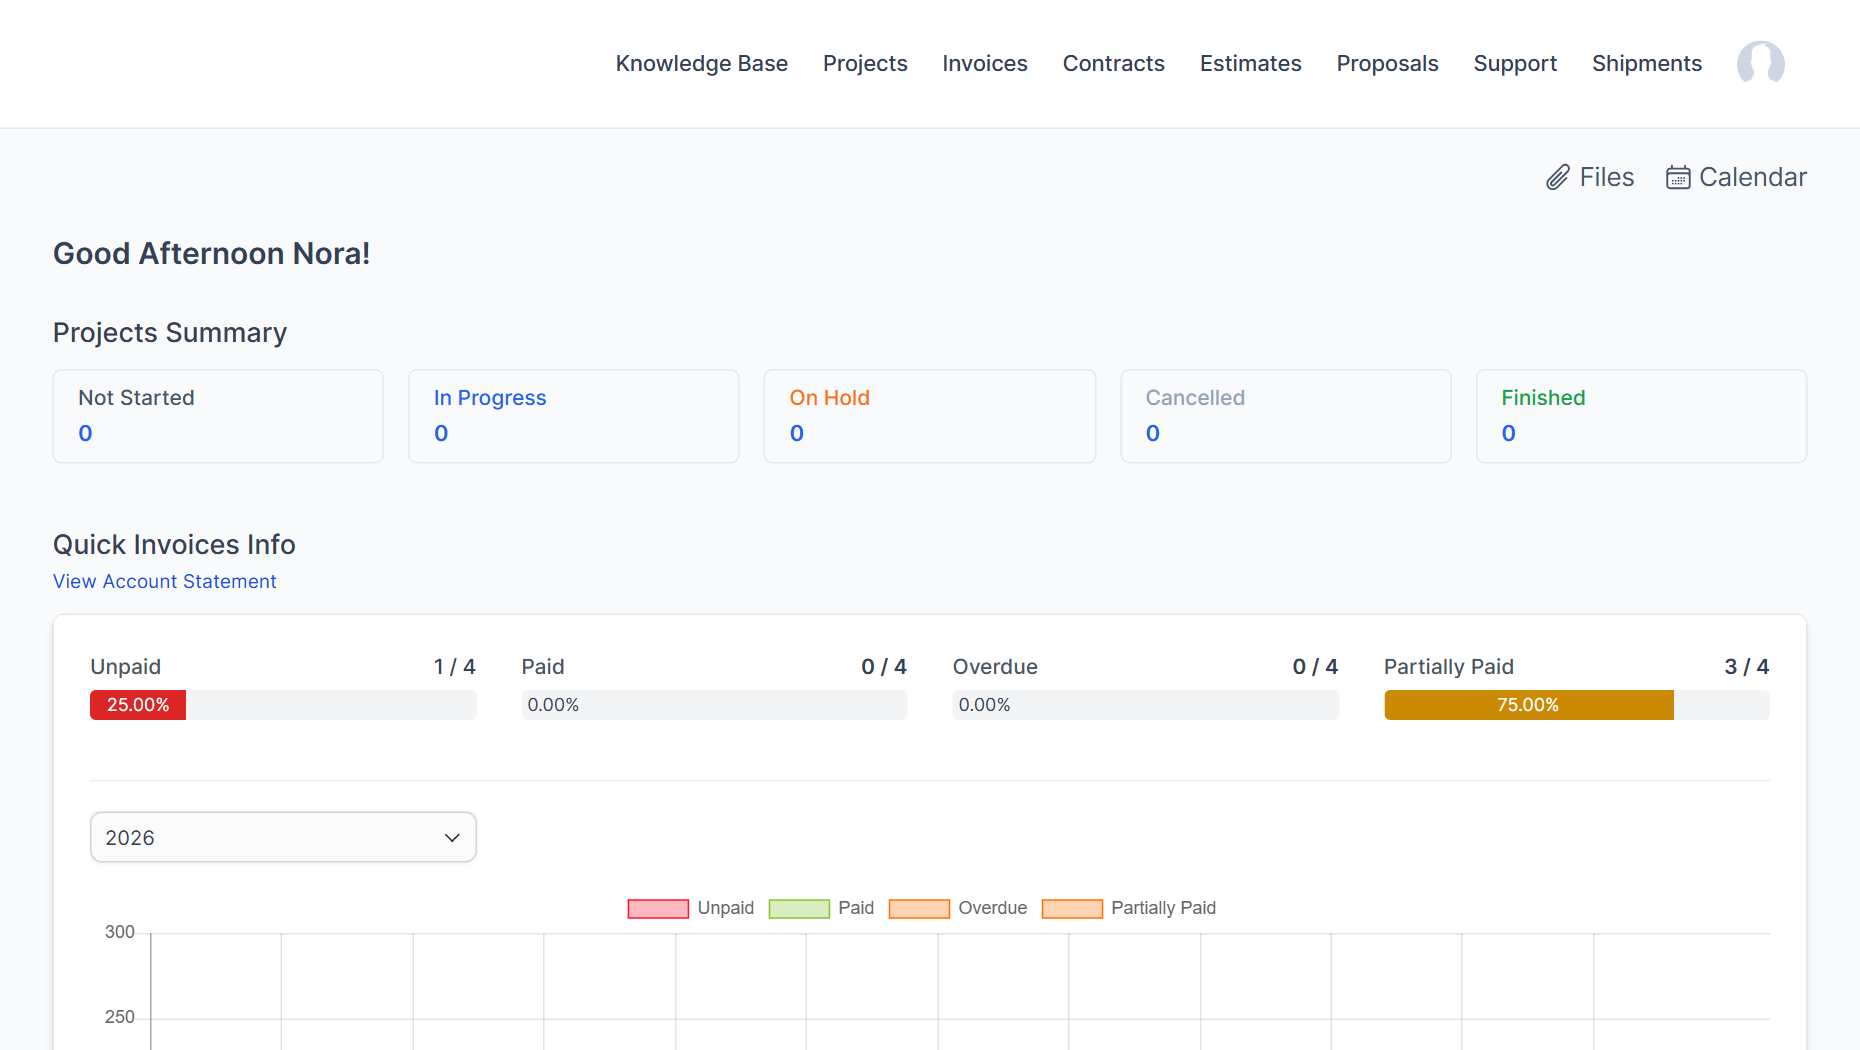Open the Knowledge Base menu item
The width and height of the screenshot is (1860, 1050).
[701, 63]
